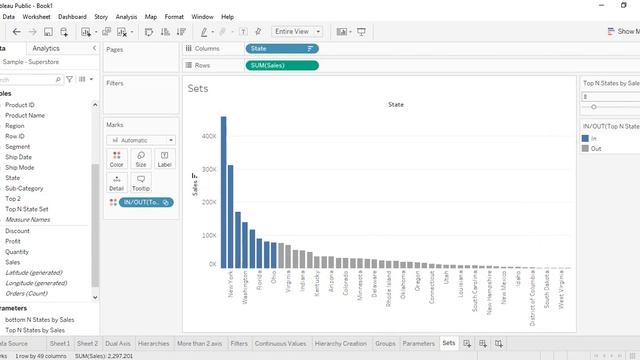Image resolution: width=640 pixels, height=360 pixels.
Task: Click the Show mark labels T icon
Action: [243, 32]
